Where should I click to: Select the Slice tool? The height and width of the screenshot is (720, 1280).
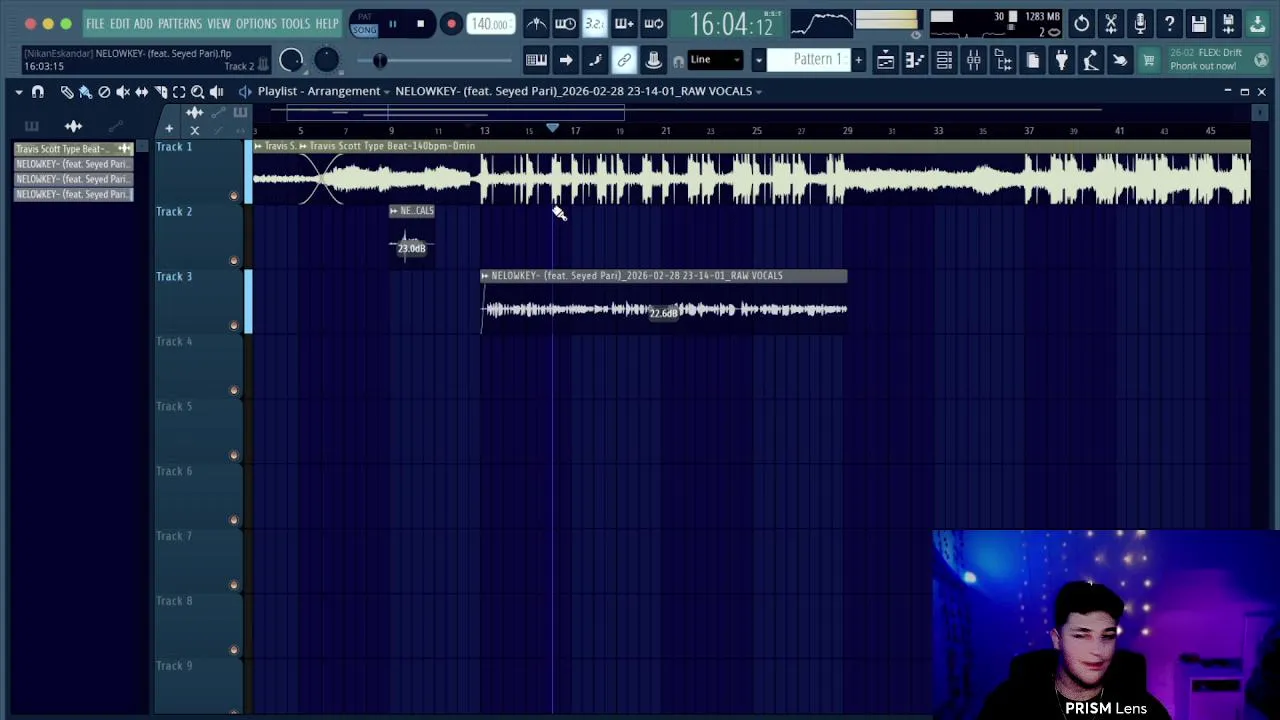tap(161, 92)
